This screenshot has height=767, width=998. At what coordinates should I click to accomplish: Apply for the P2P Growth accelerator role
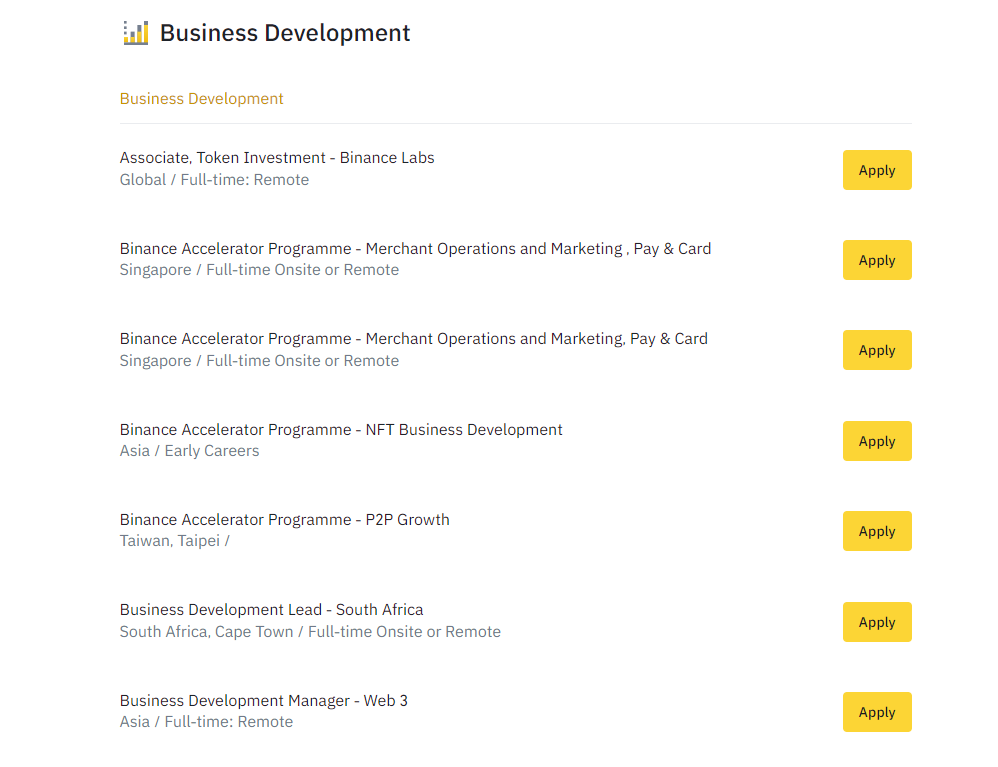point(876,531)
